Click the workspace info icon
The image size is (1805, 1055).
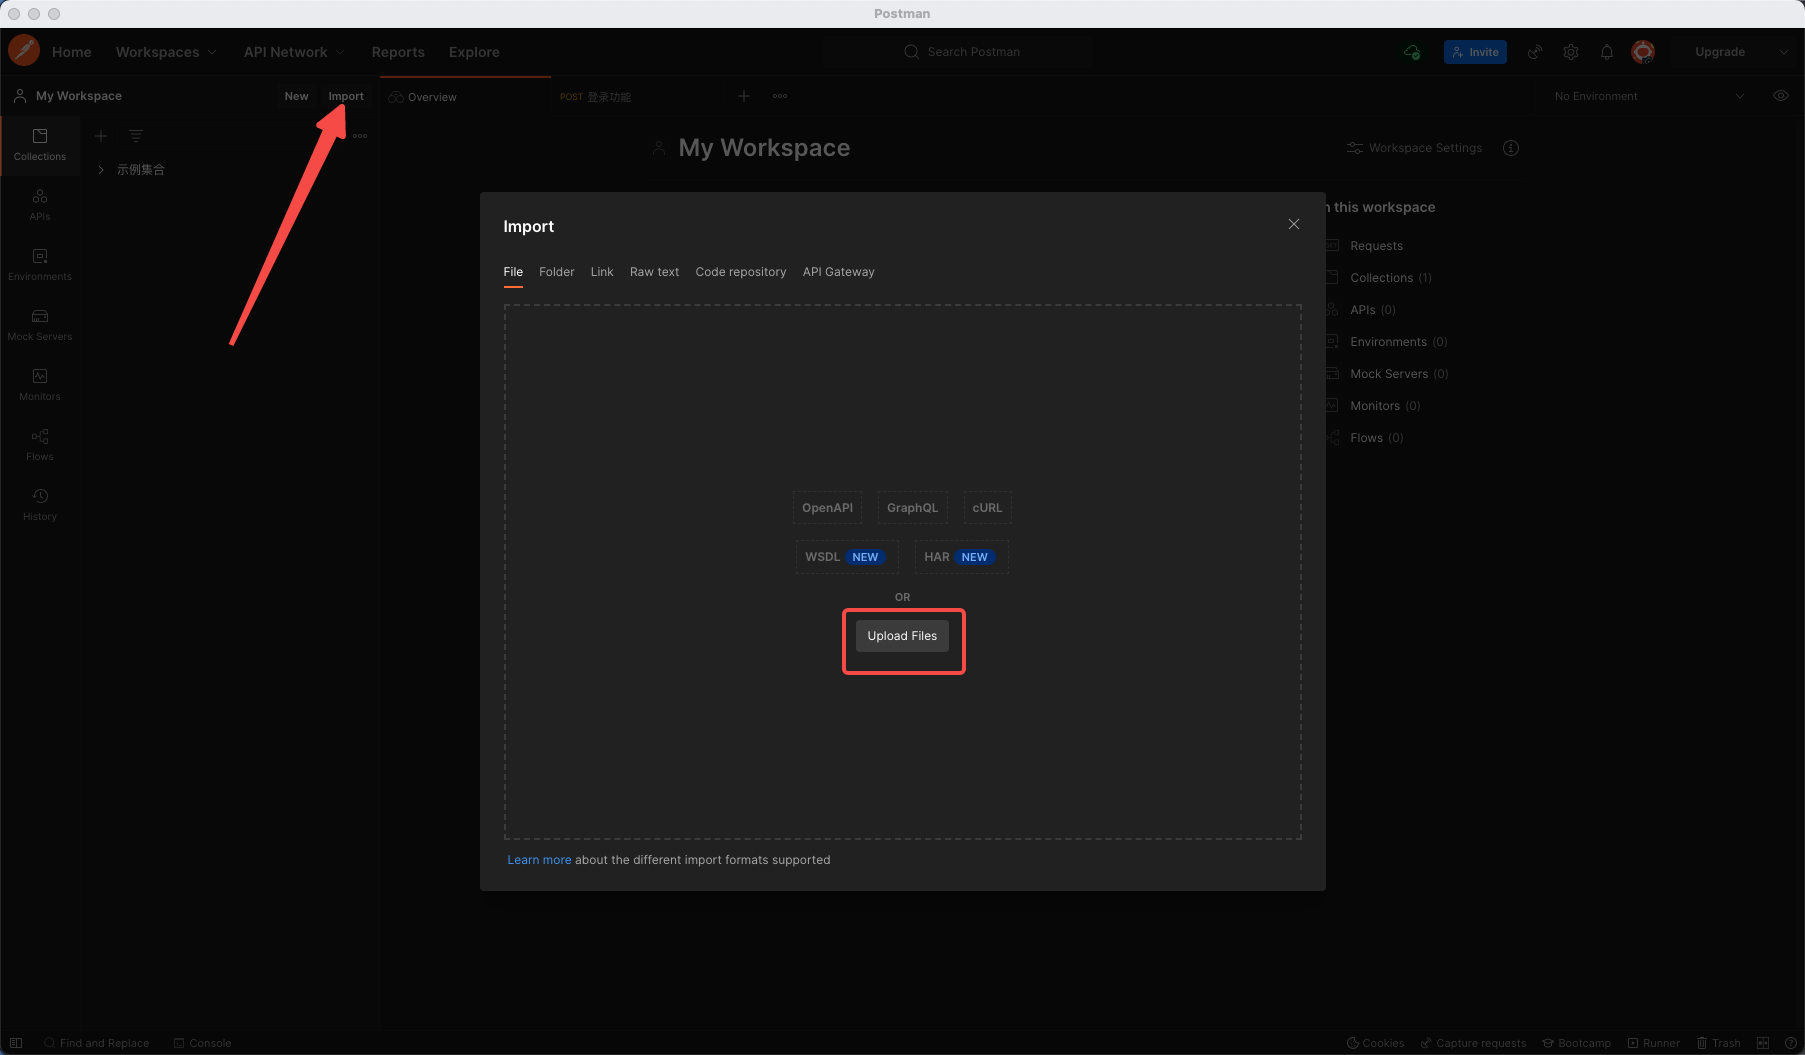click(1511, 148)
